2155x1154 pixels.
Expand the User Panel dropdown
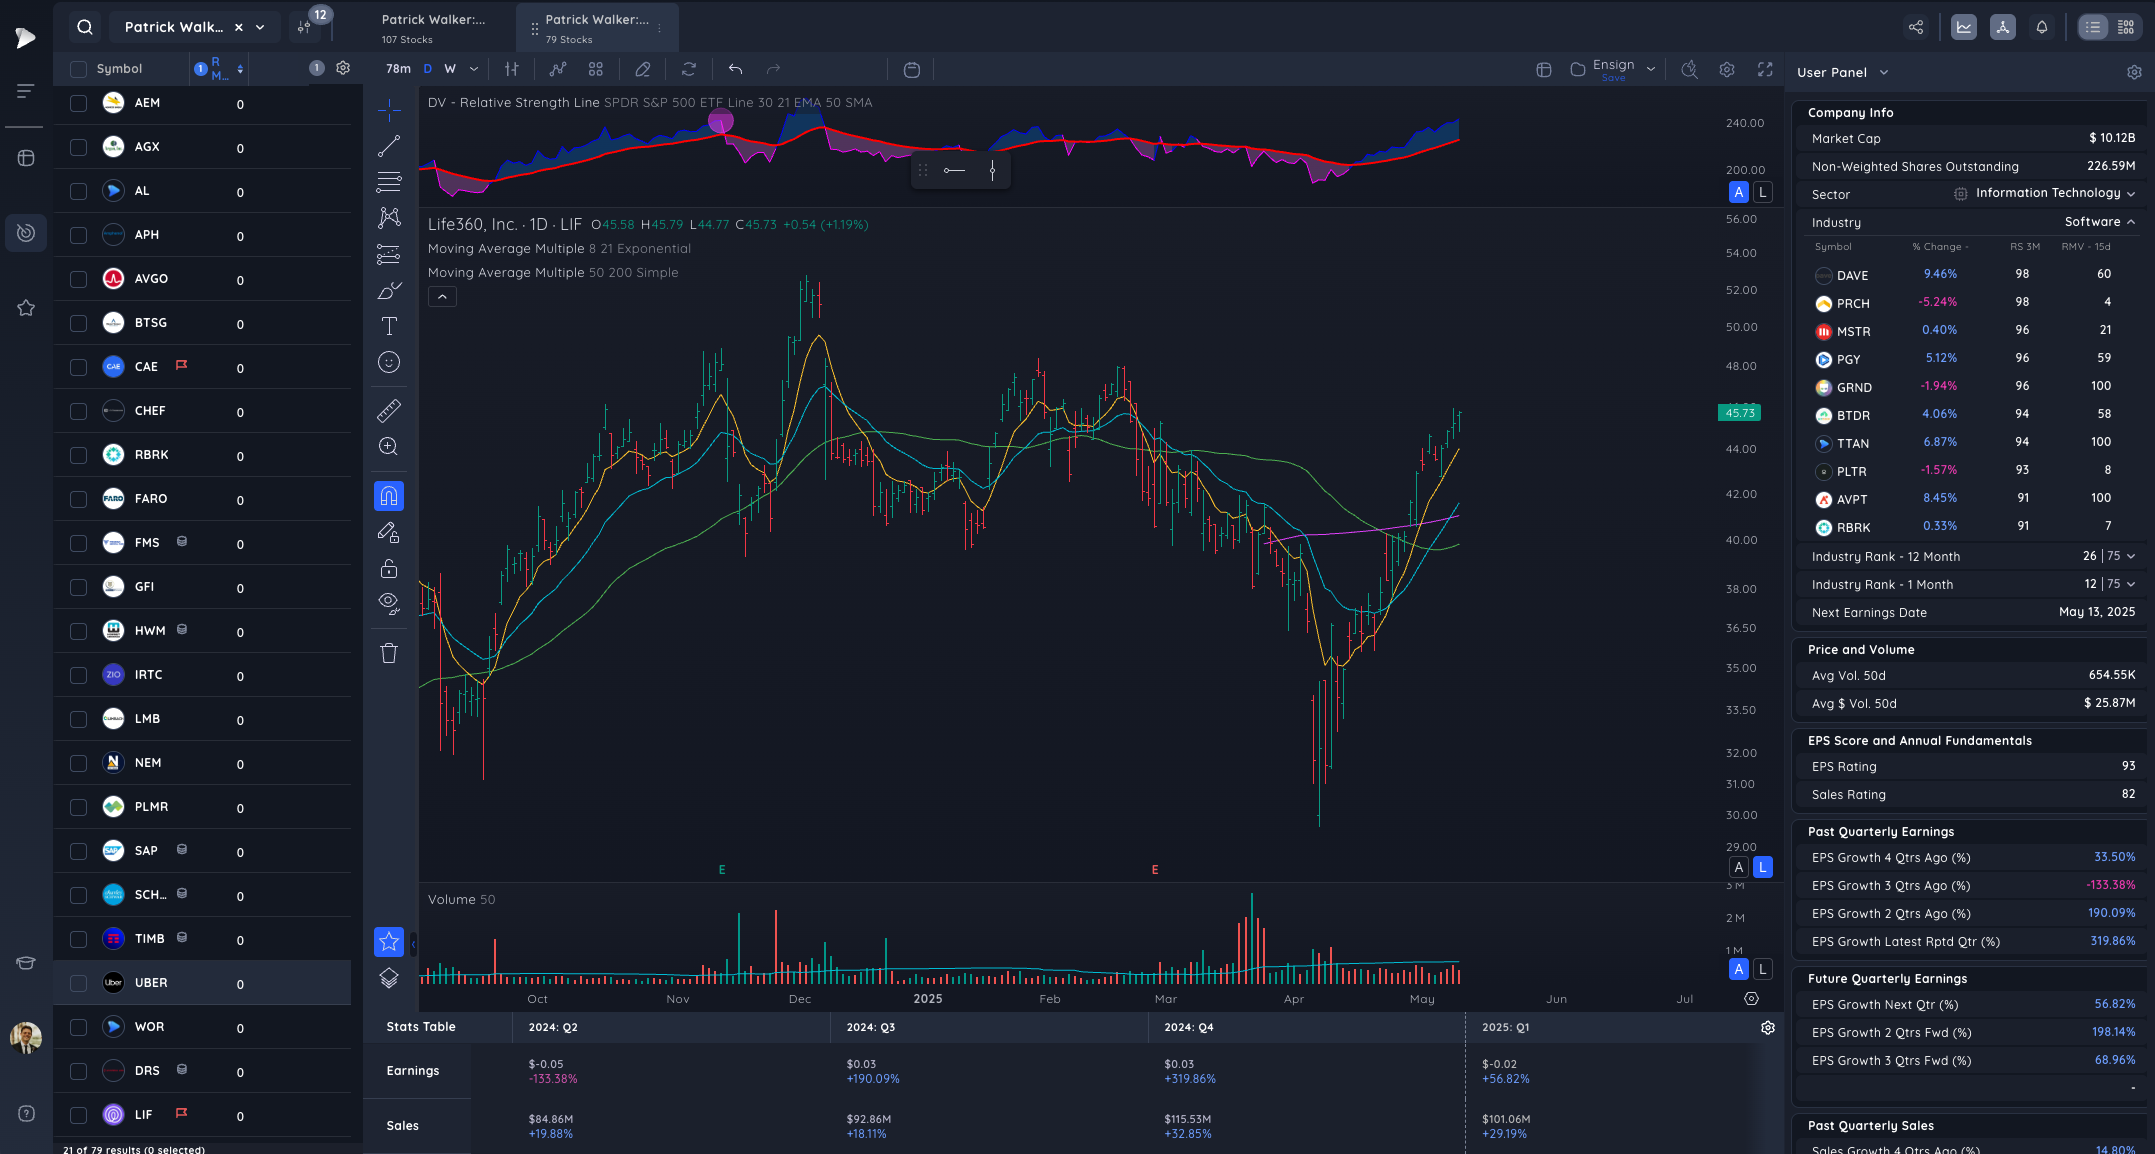point(1884,72)
